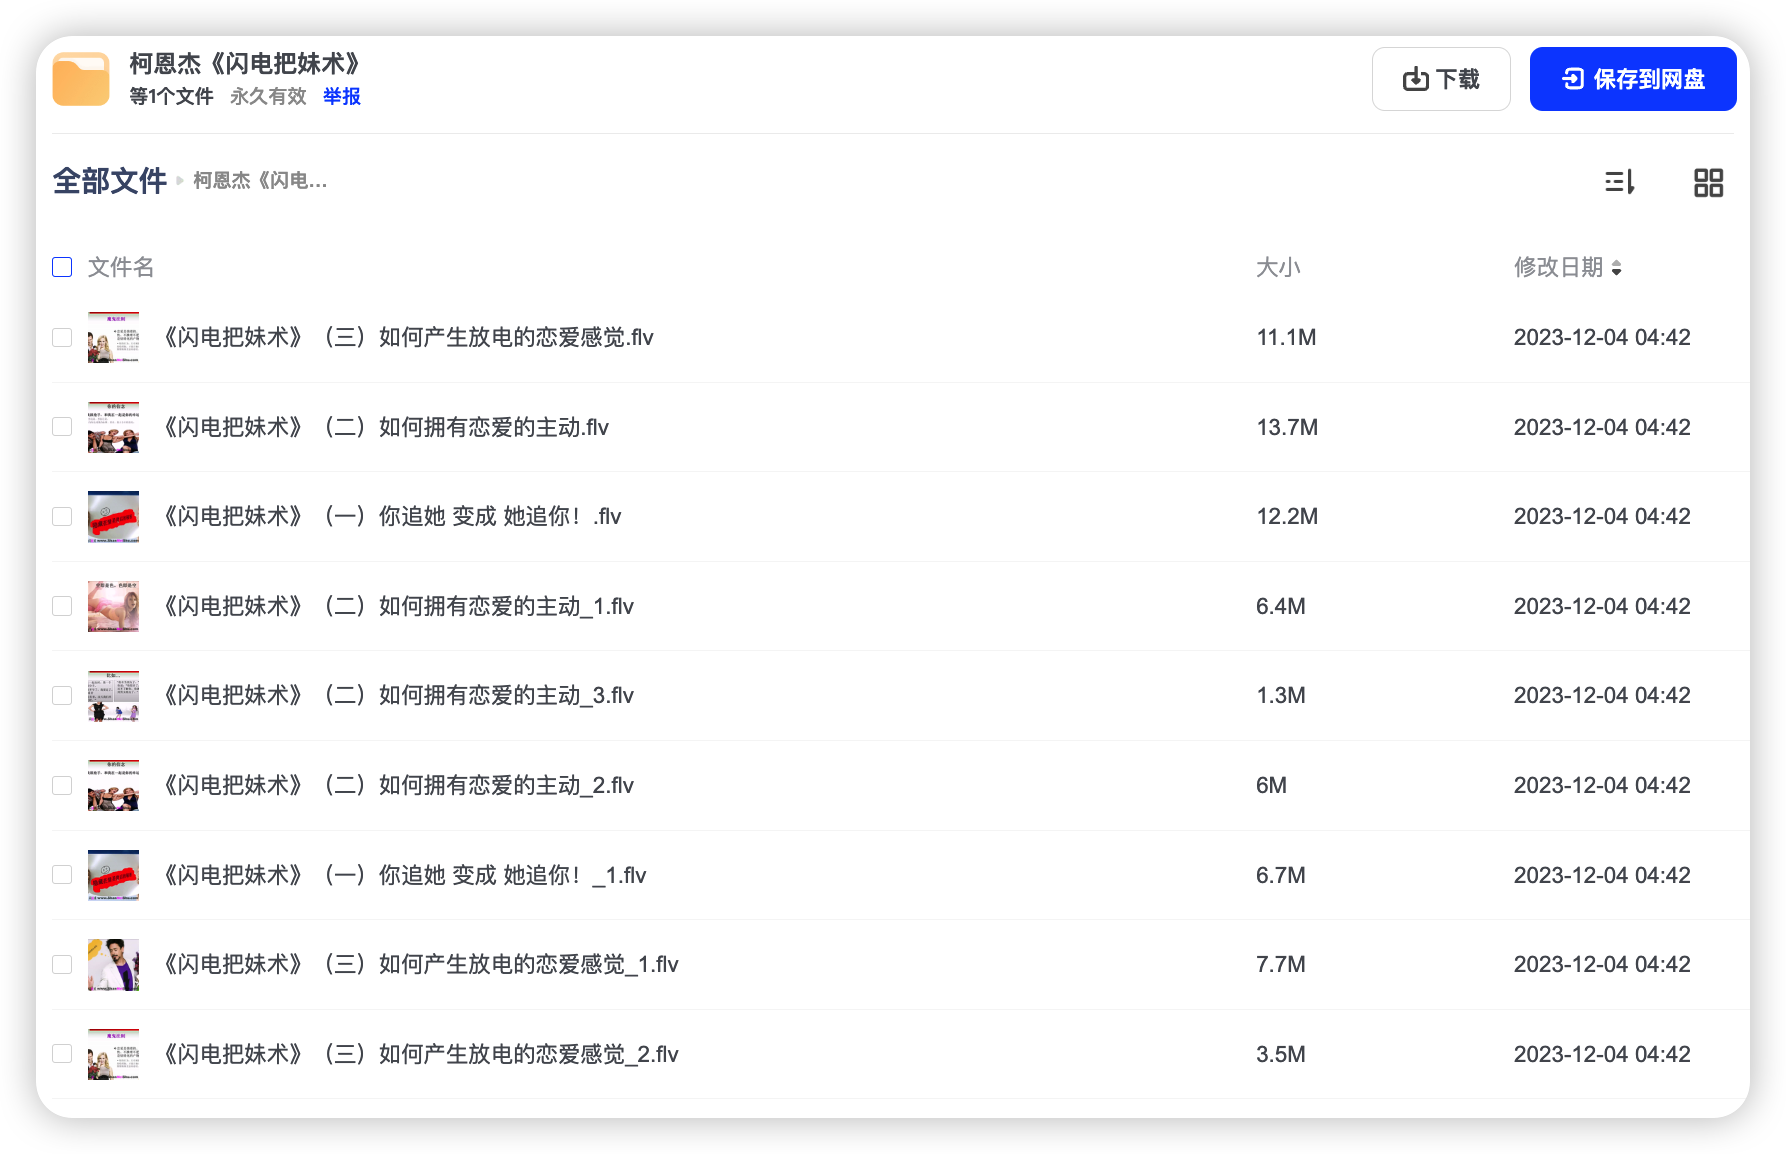Open thumbnail of 如何产生放电的恋爱感觉_2.flv
Screen dimensions: 1786x1154
113,1054
